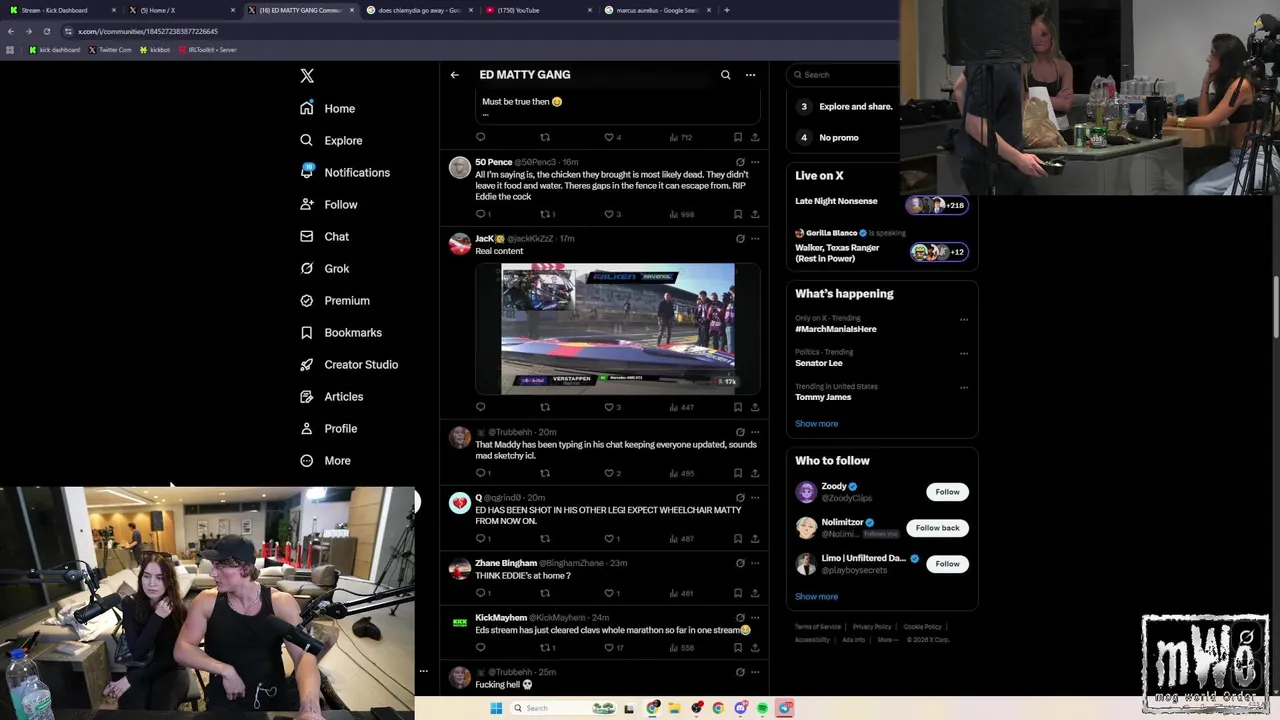Play JacK's Real content video

pos(618,329)
